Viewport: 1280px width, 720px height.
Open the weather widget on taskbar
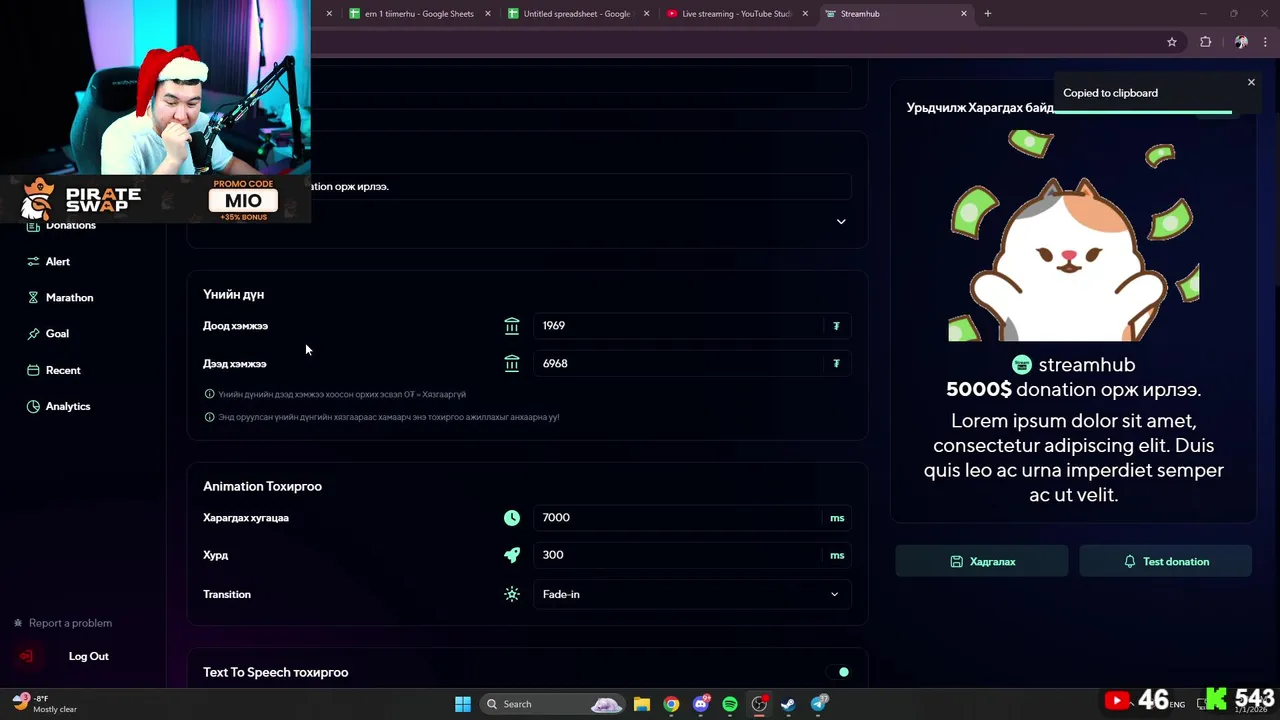pyautogui.click(x=45, y=704)
